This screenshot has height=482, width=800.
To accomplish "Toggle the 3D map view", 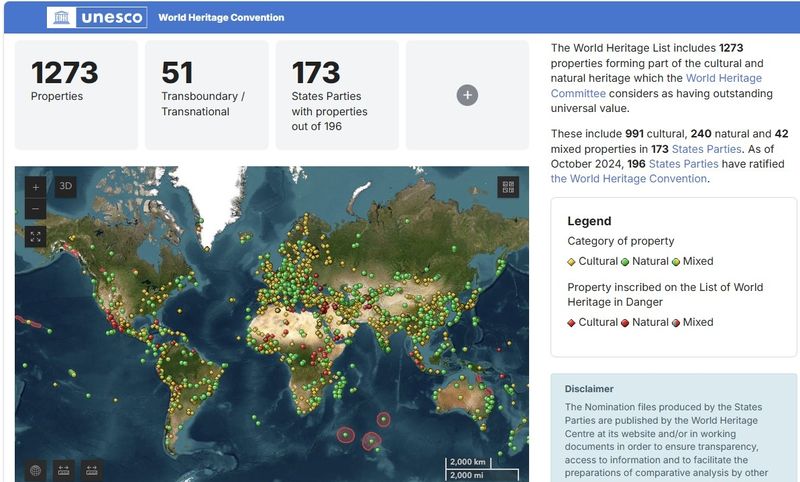I will pyautogui.click(x=65, y=186).
